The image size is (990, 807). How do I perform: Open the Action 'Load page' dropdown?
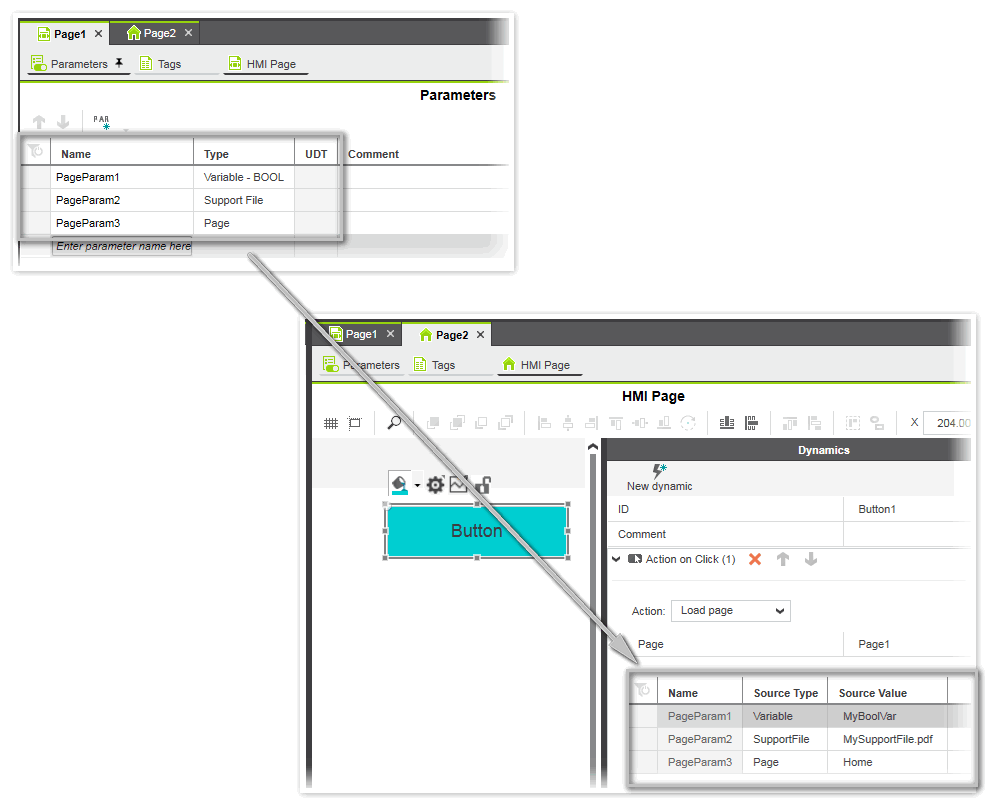tap(731, 610)
